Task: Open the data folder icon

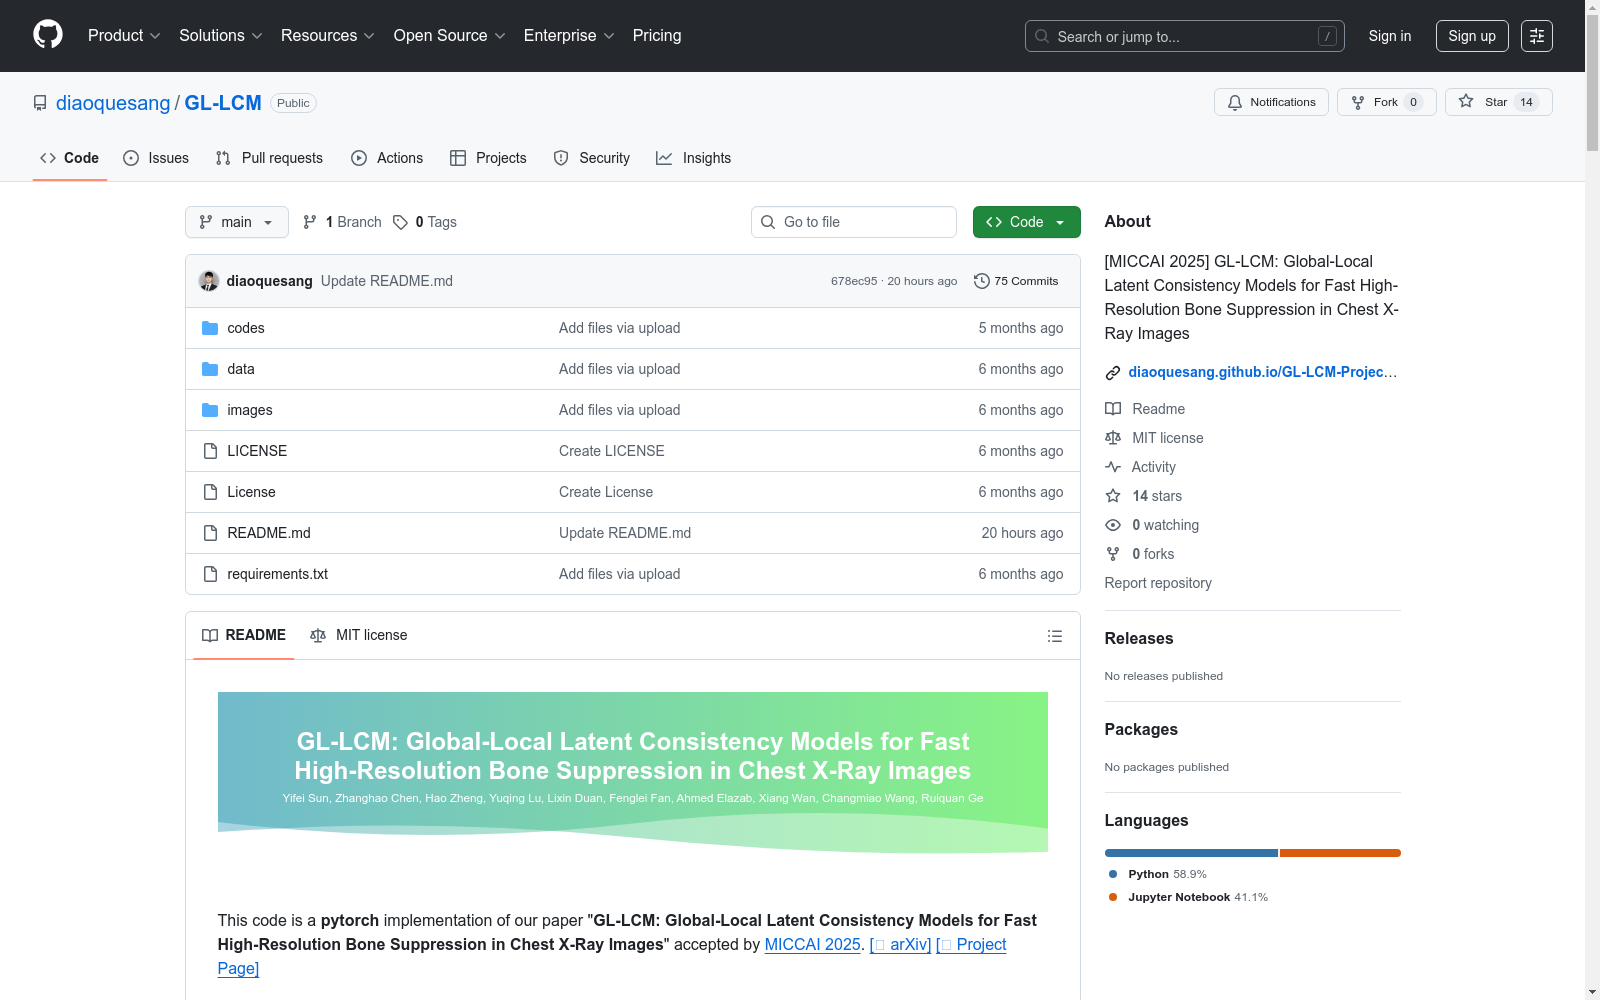Action: pyautogui.click(x=210, y=369)
